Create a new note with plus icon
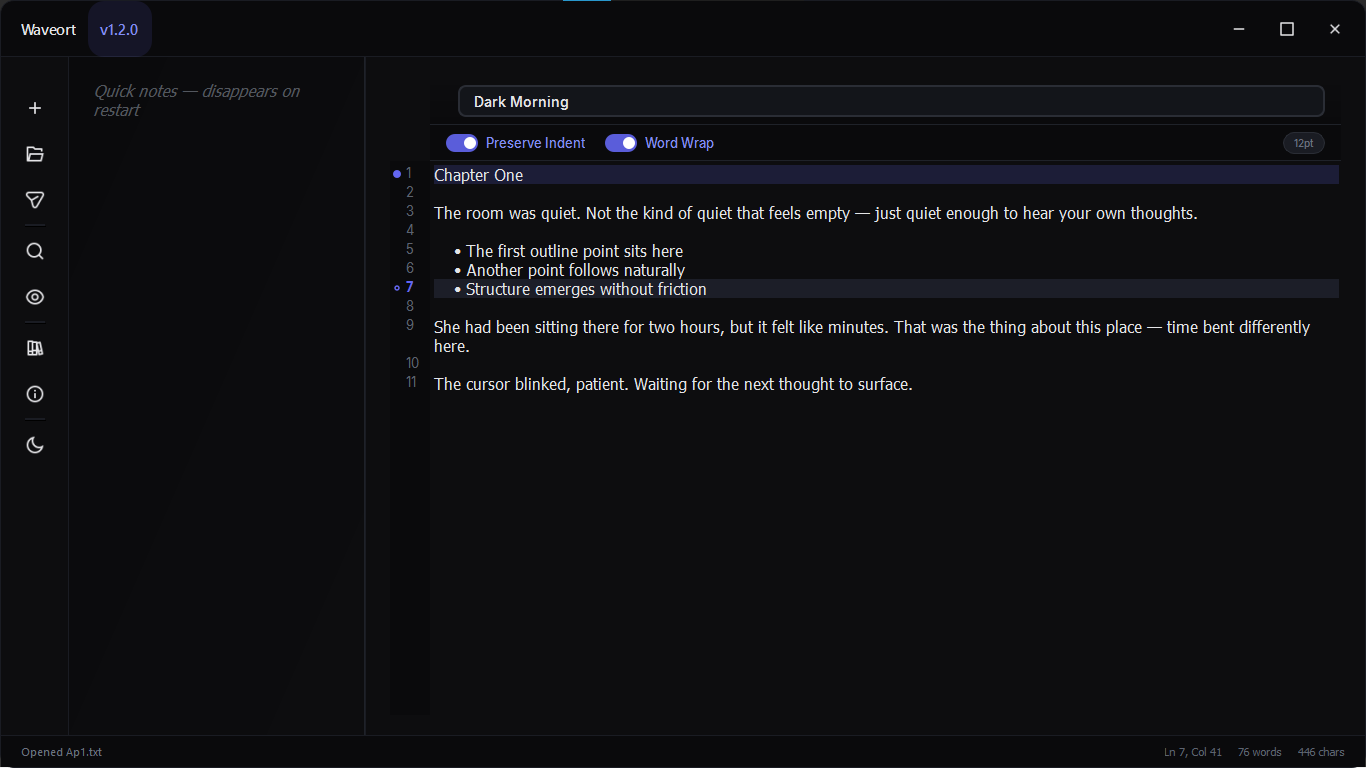The image size is (1366, 768). coord(35,108)
